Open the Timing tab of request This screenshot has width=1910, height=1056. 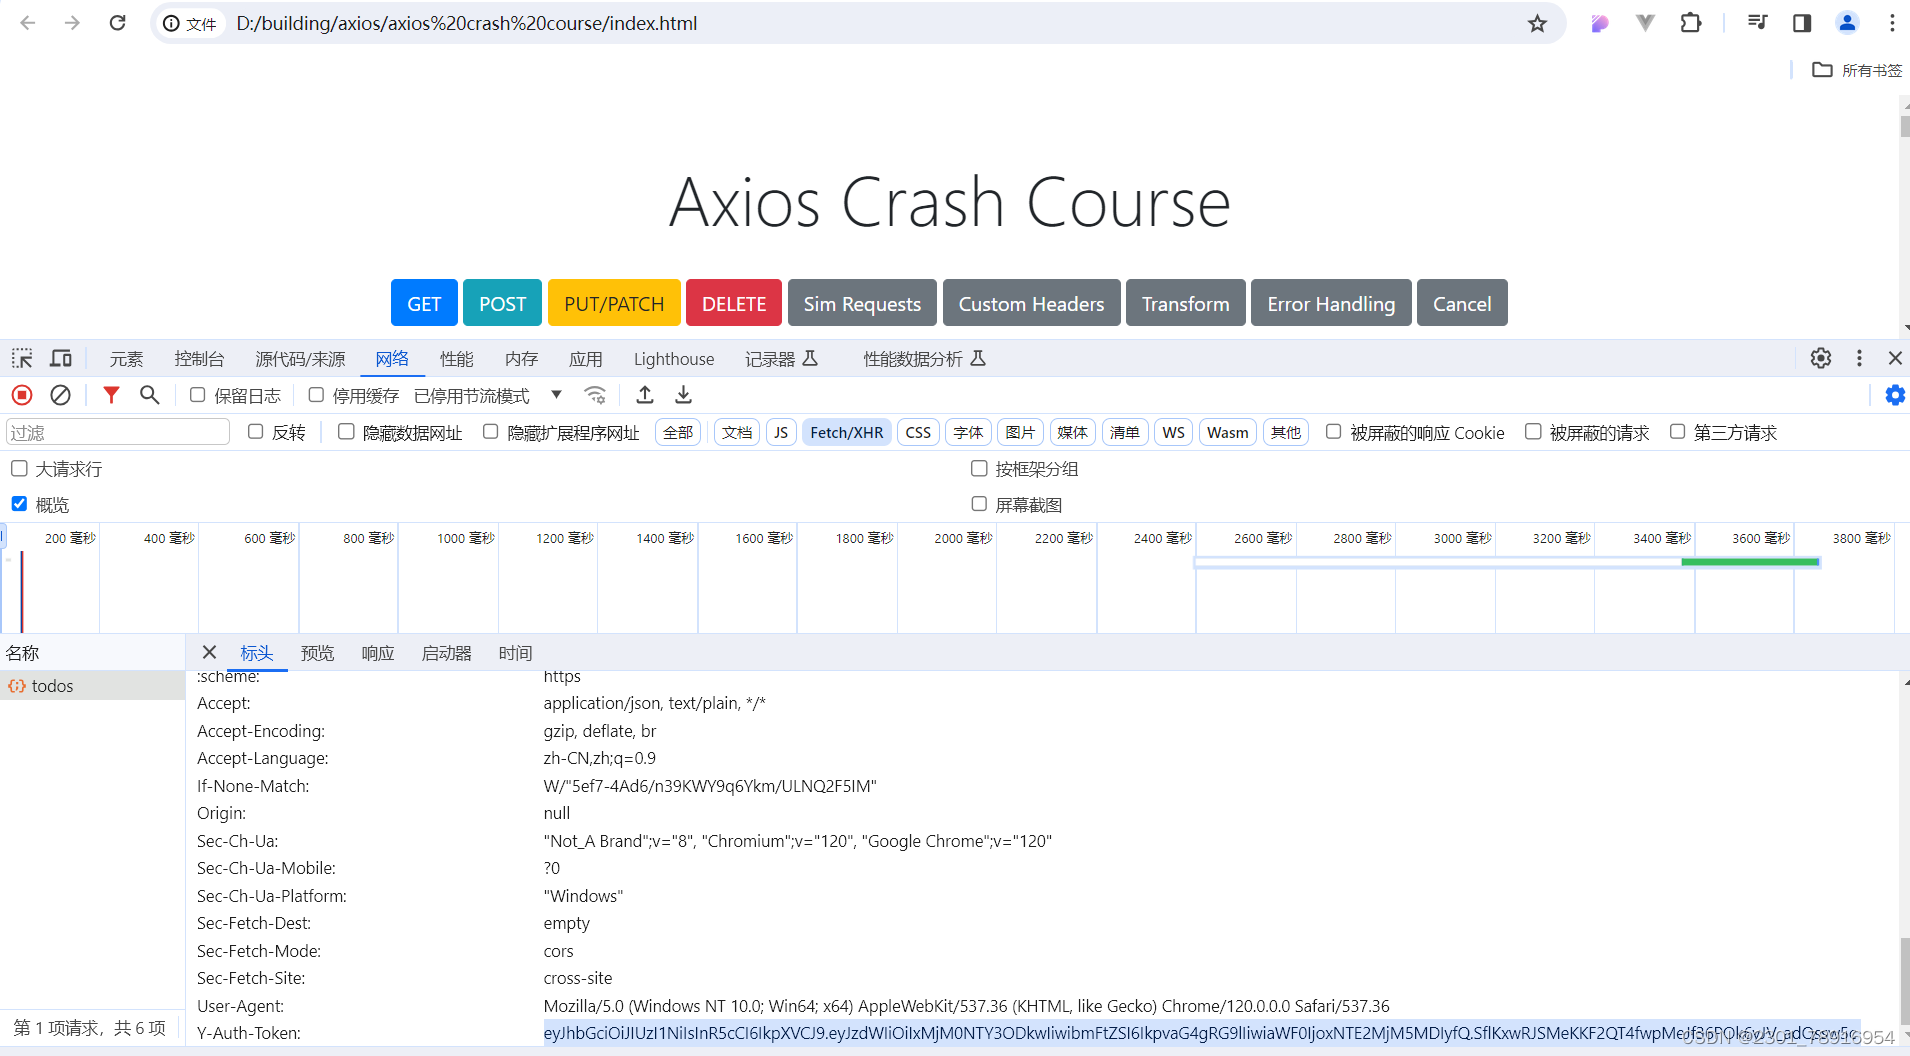pyautogui.click(x=515, y=653)
